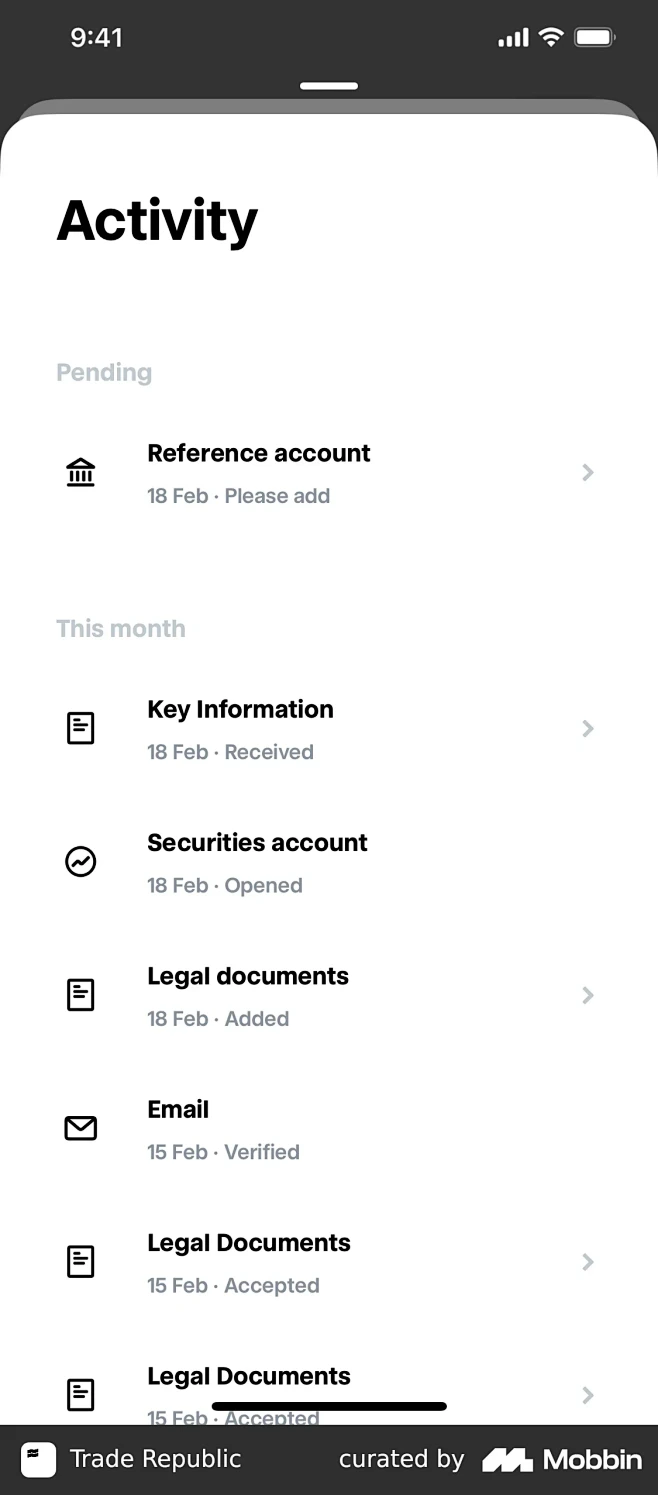Tap the document icon beside Legal documents Added

pos(80,995)
